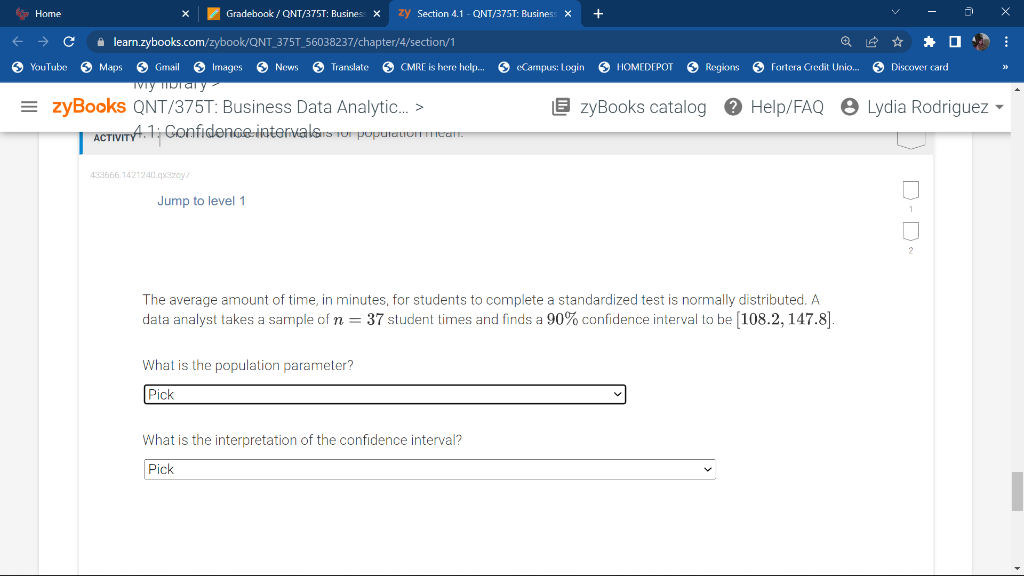
Task: Open zyBooks catalog icon
Action: 560,106
